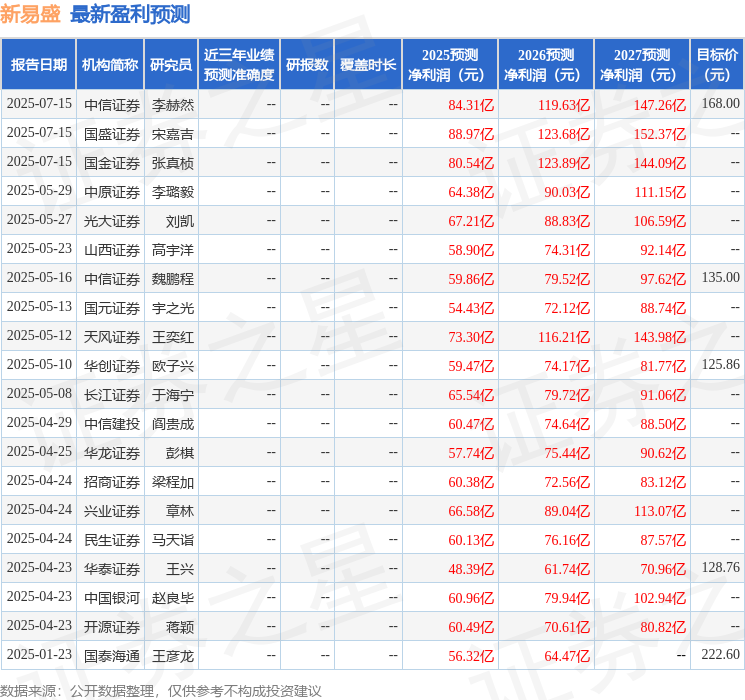
Task: Select the 目标价(元) column header
Action: point(717,65)
